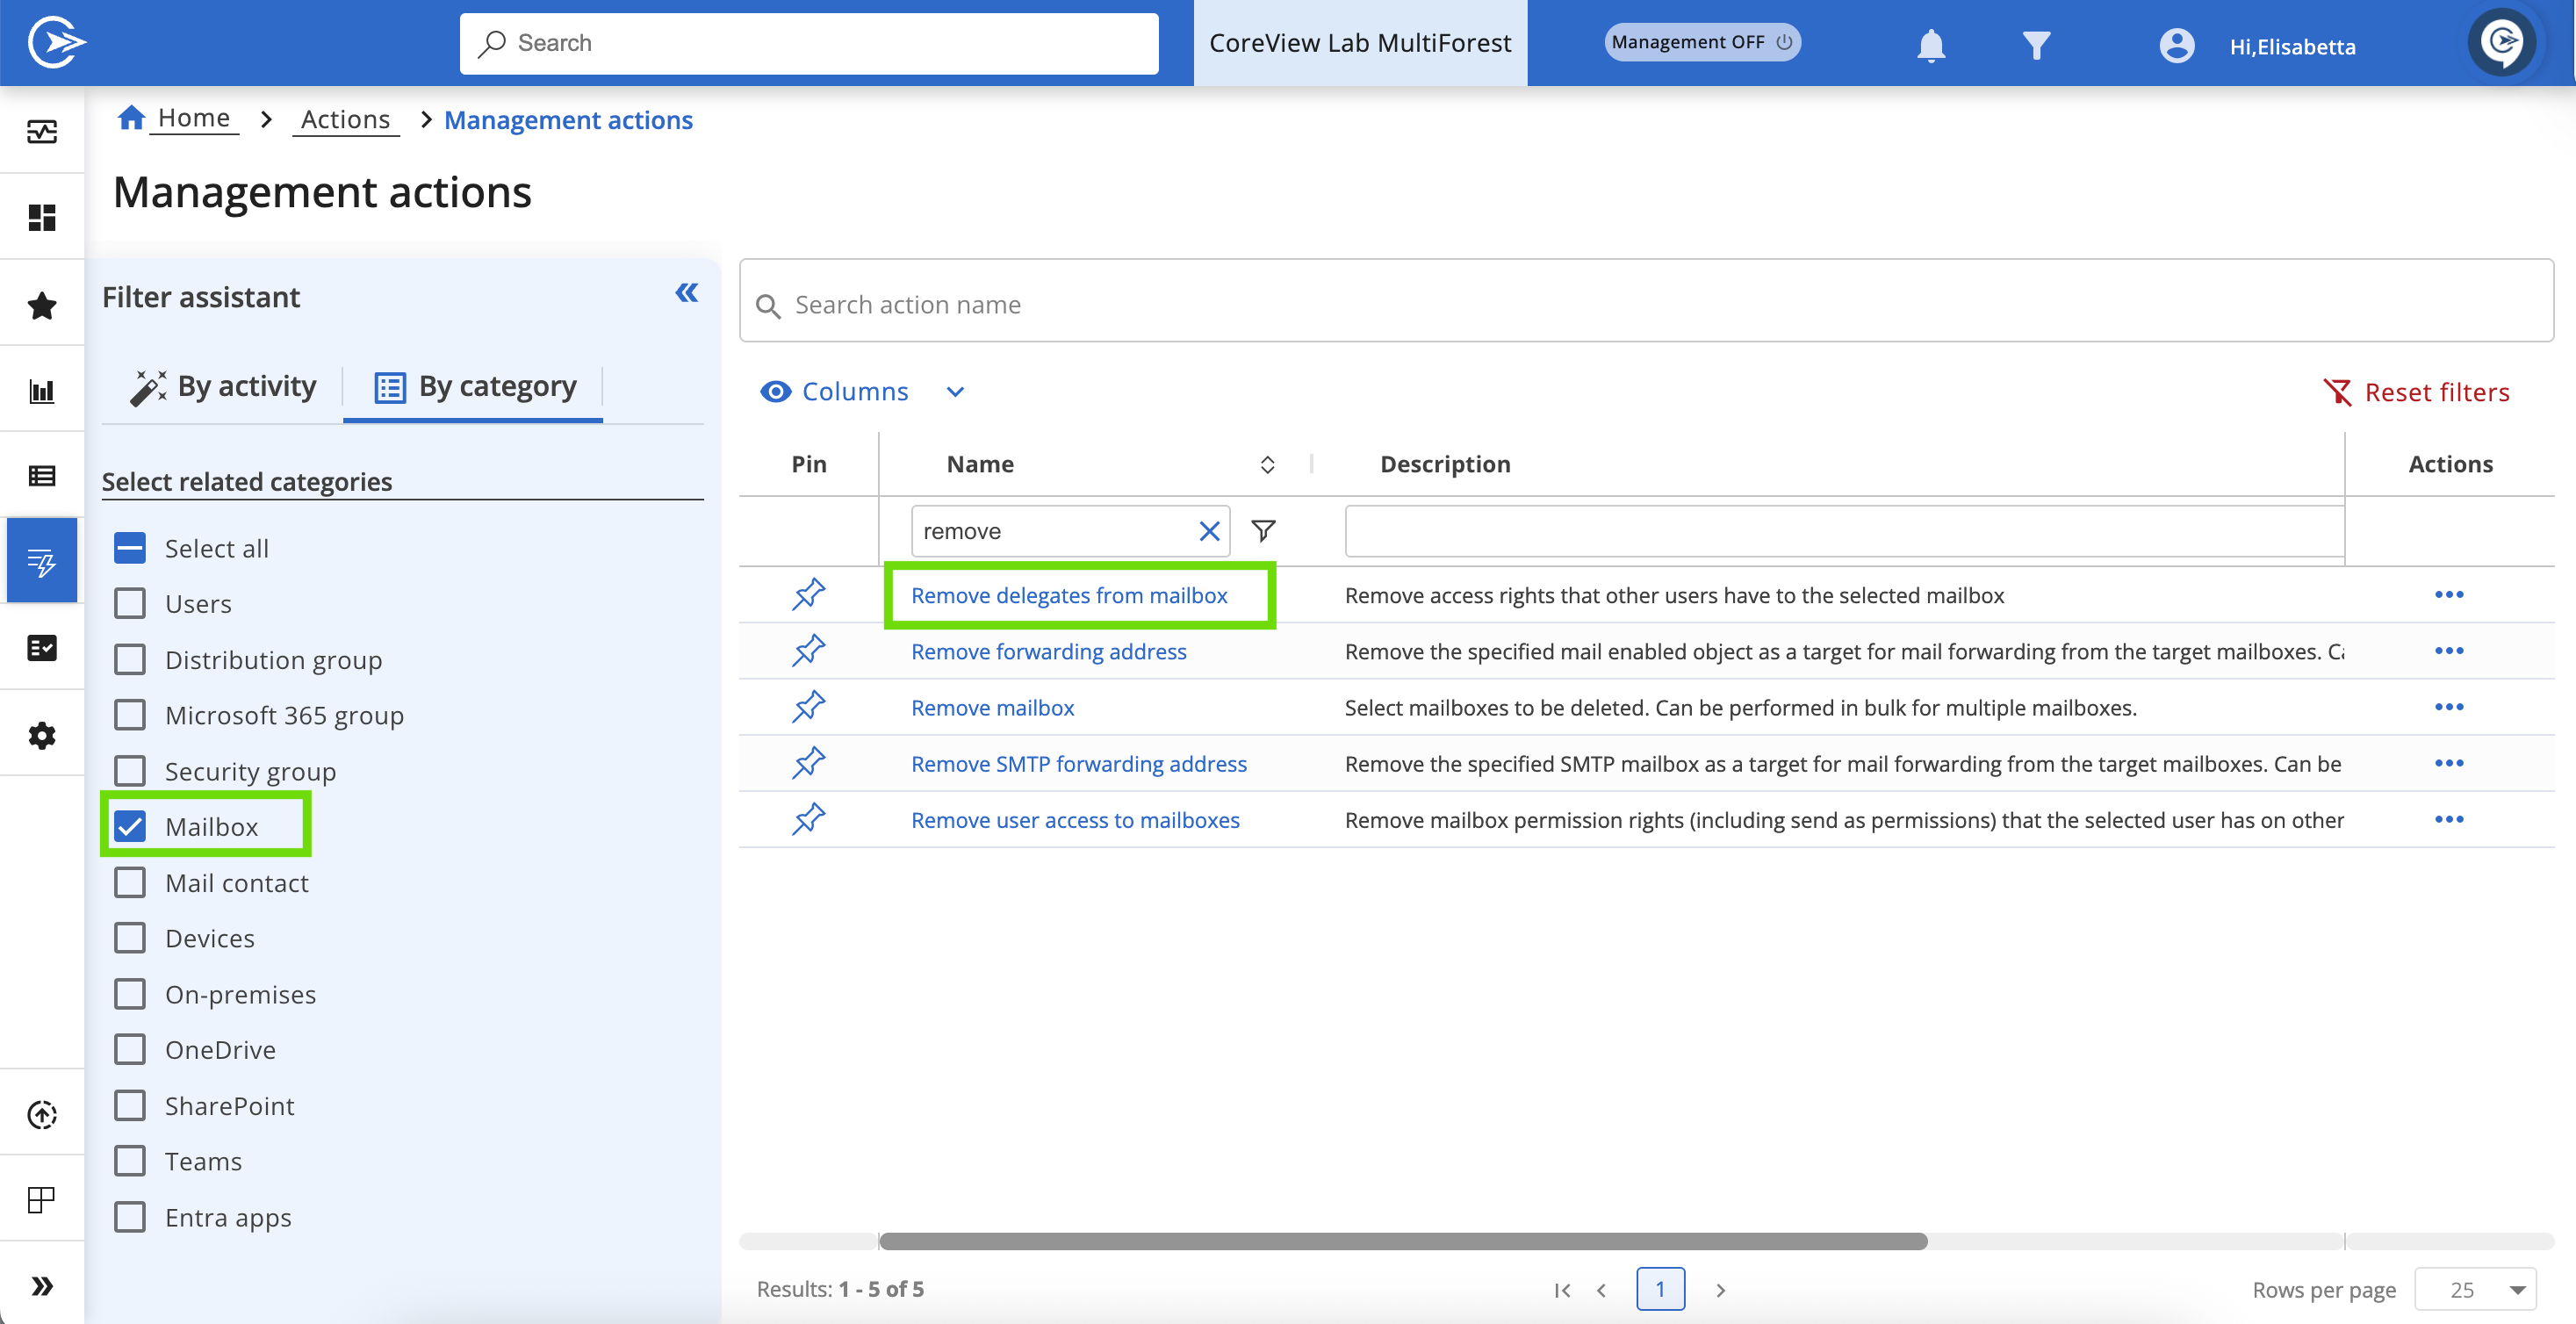Pin Remove delegates from mailbox action
Image resolution: width=2576 pixels, height=1324 pixels.
click(808, 594)
